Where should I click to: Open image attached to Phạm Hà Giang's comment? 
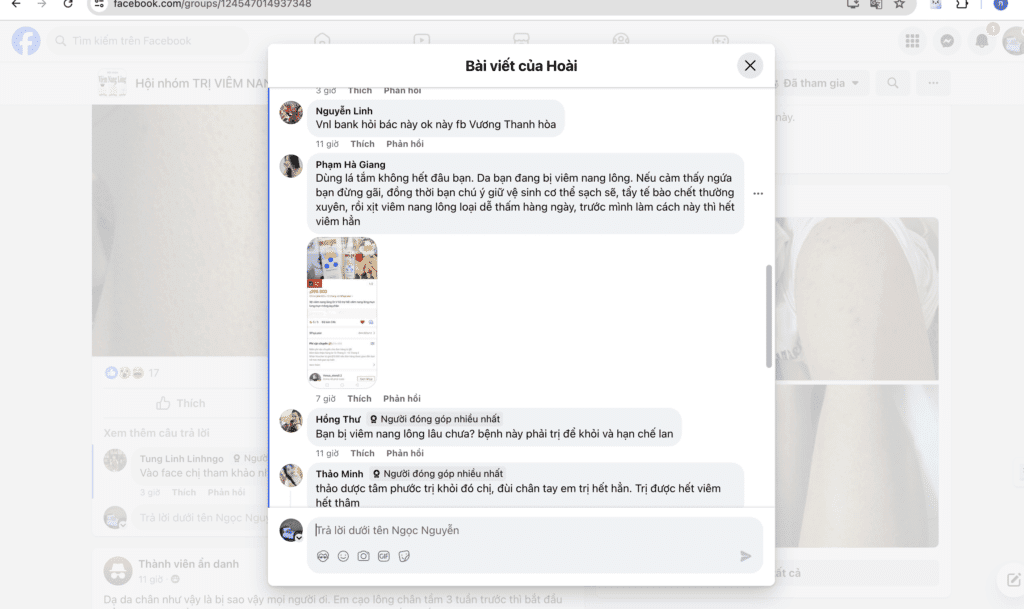(x=342, y=312)
